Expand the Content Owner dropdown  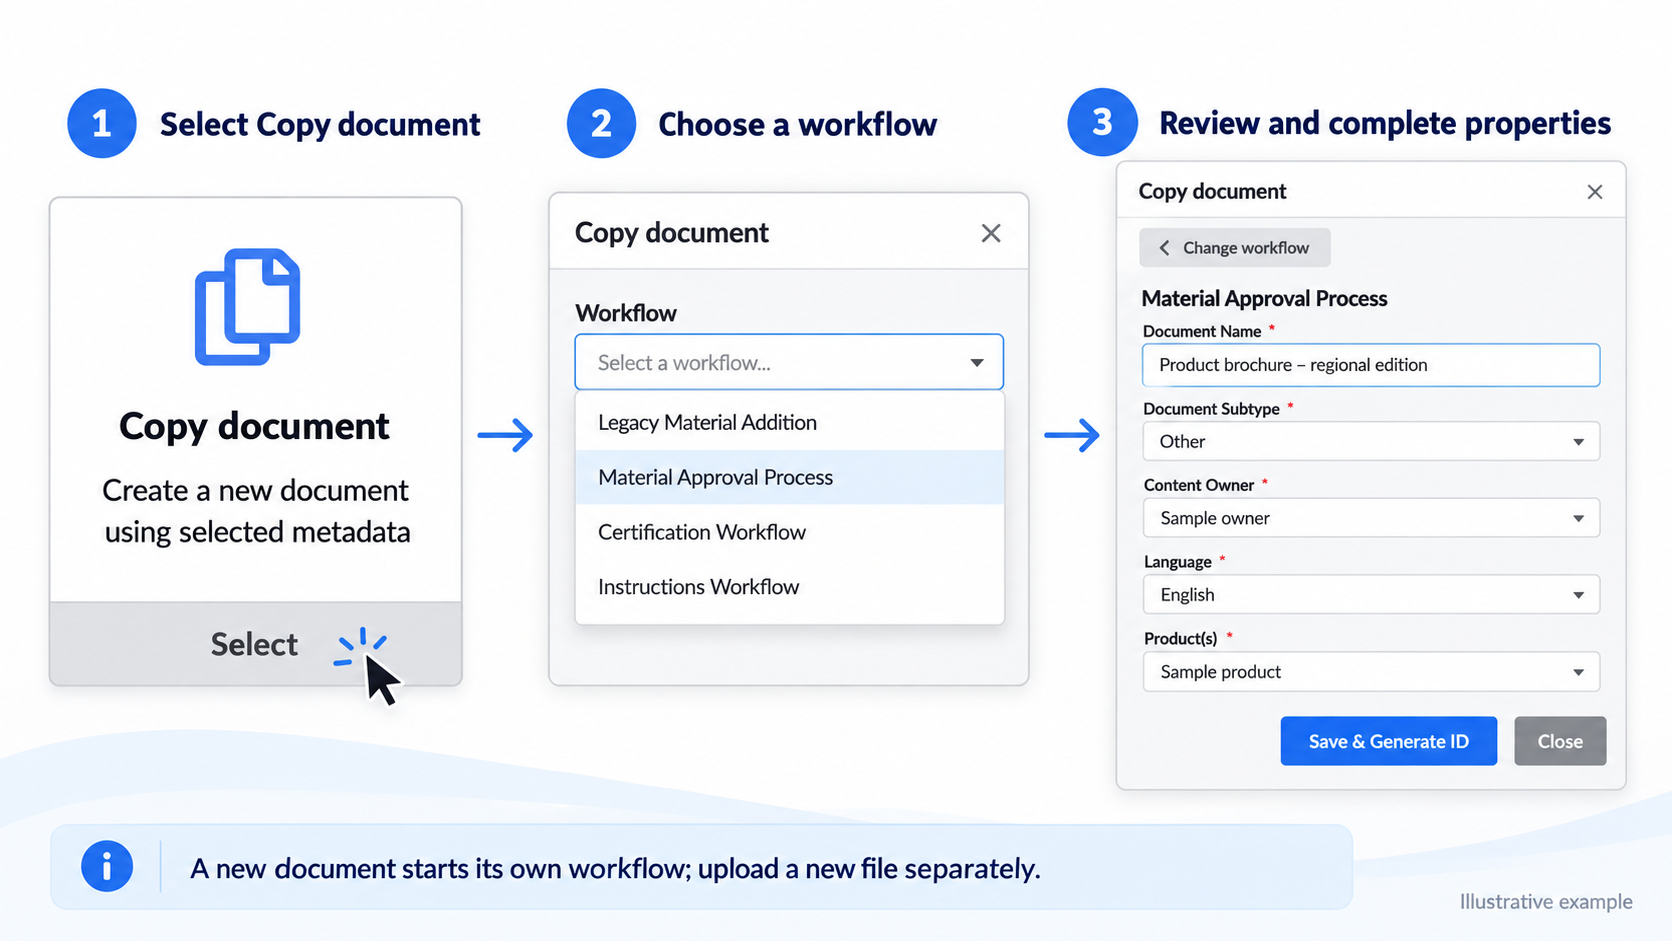pyautogui.click(x=1370, y=518)
